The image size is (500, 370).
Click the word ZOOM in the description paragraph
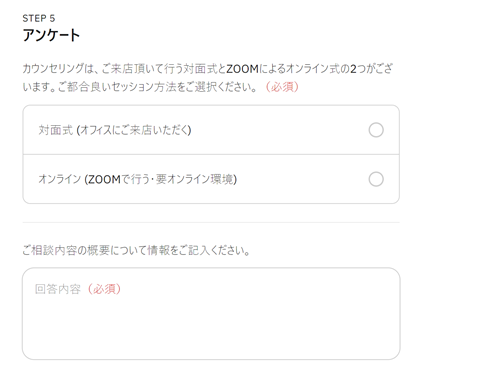pos(242,69)
